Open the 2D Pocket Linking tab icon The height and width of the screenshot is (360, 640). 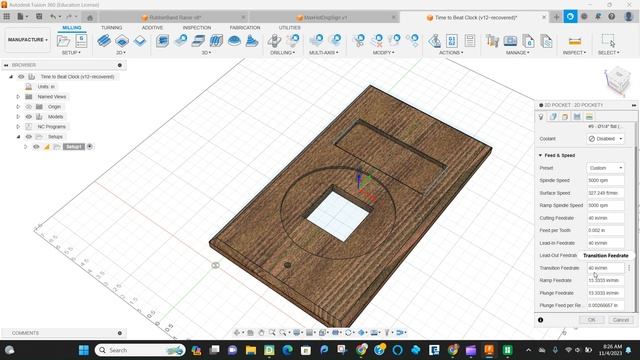pos(589,117)
